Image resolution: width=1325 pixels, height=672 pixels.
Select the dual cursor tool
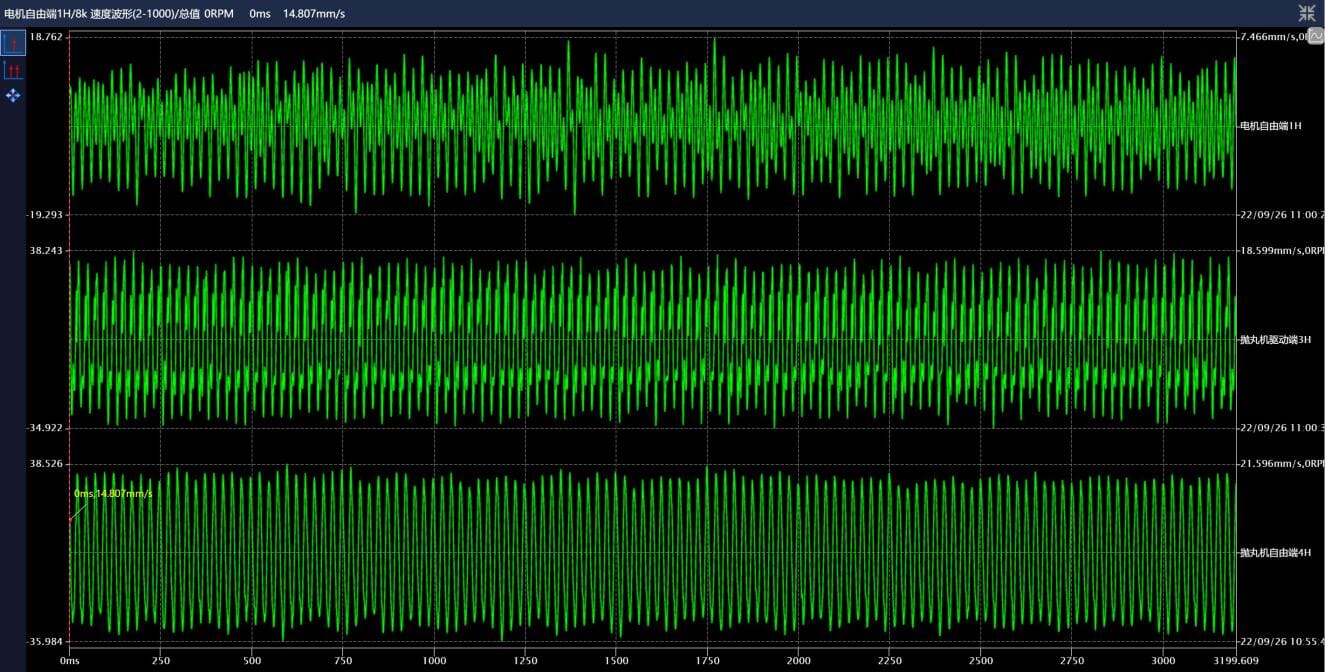point(13,70)
